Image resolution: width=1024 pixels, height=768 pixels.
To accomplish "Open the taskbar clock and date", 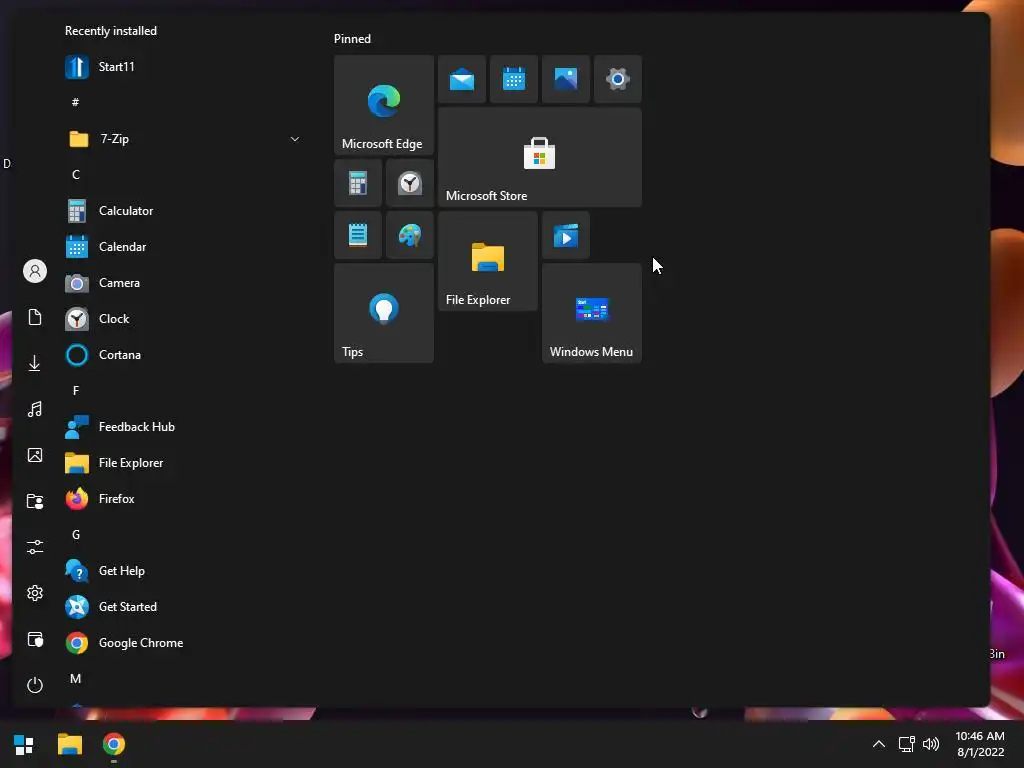I will point(980,744).
